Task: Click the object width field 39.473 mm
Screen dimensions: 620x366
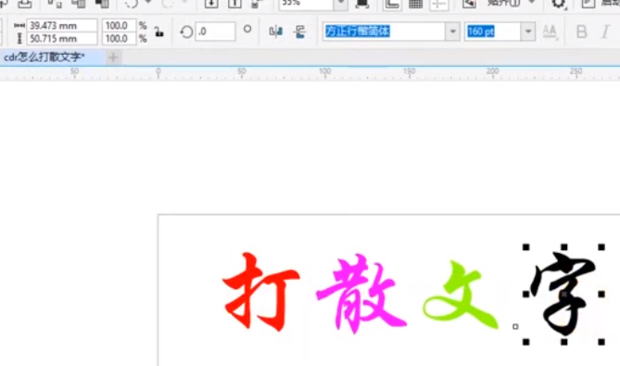Action: [62, 25]
